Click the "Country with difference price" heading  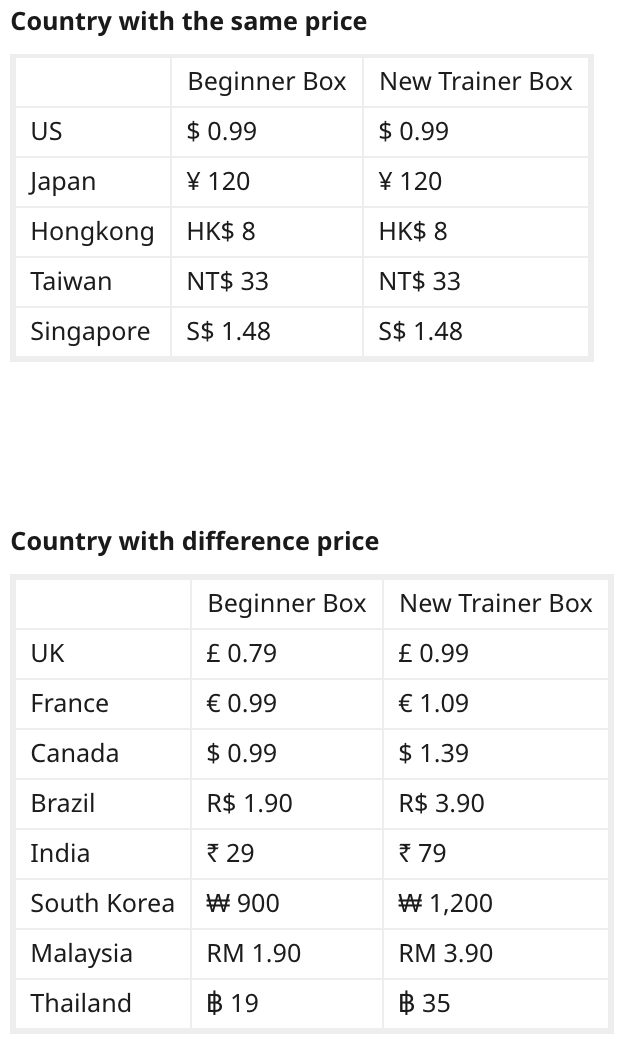pyautogui.click(x=194, y=541)
